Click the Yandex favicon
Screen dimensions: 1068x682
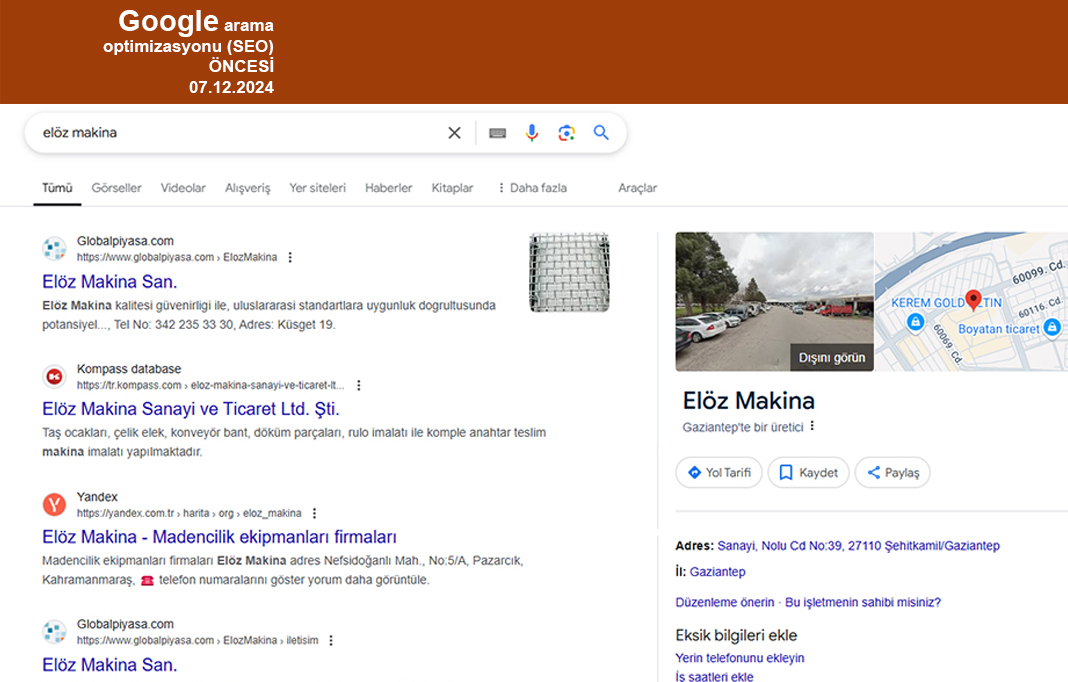pyautogui.click(x=54, y=504)
